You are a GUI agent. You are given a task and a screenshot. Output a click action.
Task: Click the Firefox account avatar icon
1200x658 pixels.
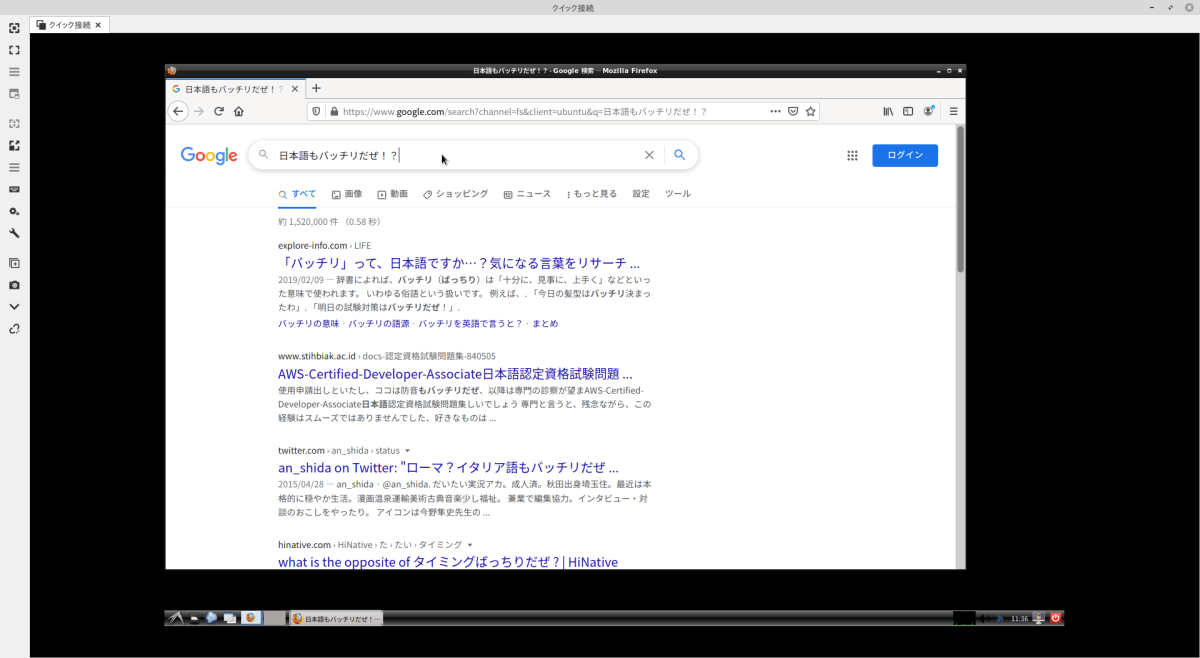[929, 111]
